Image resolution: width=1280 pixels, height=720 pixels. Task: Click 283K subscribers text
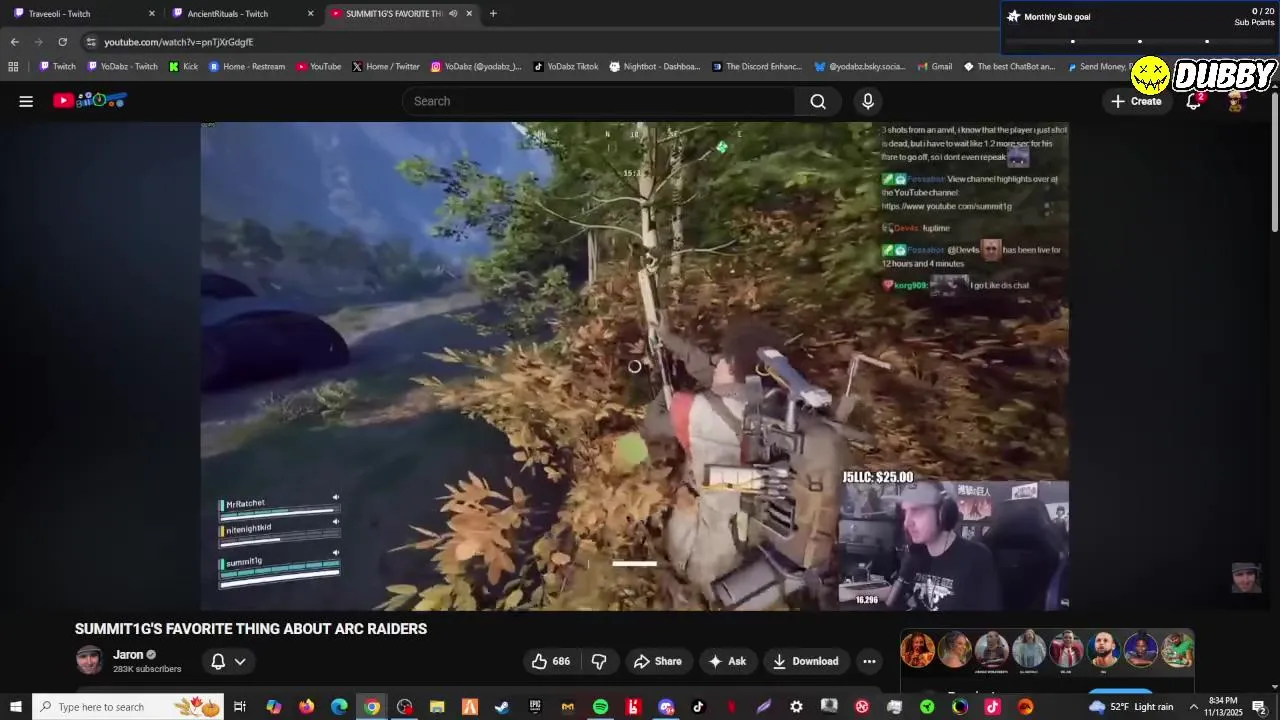point(147,669)
